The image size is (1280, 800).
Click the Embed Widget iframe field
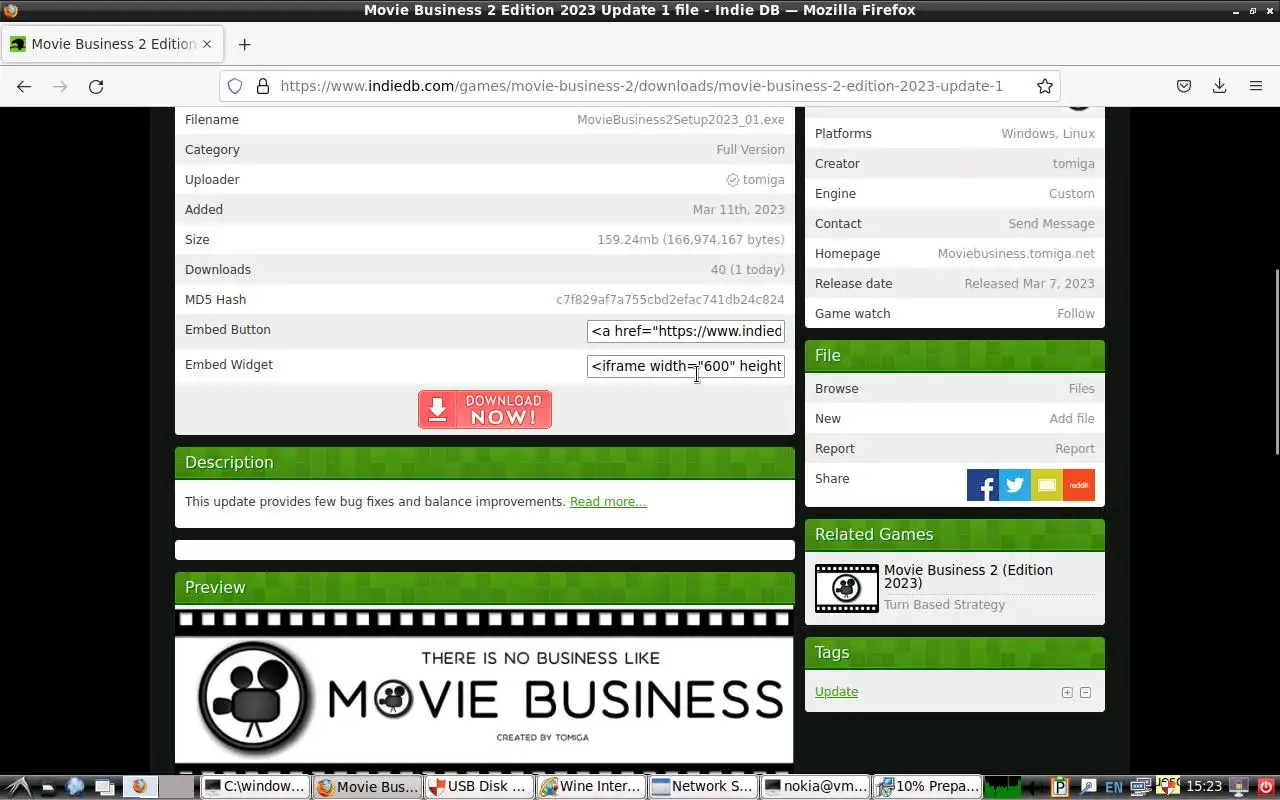click(686, 366)
